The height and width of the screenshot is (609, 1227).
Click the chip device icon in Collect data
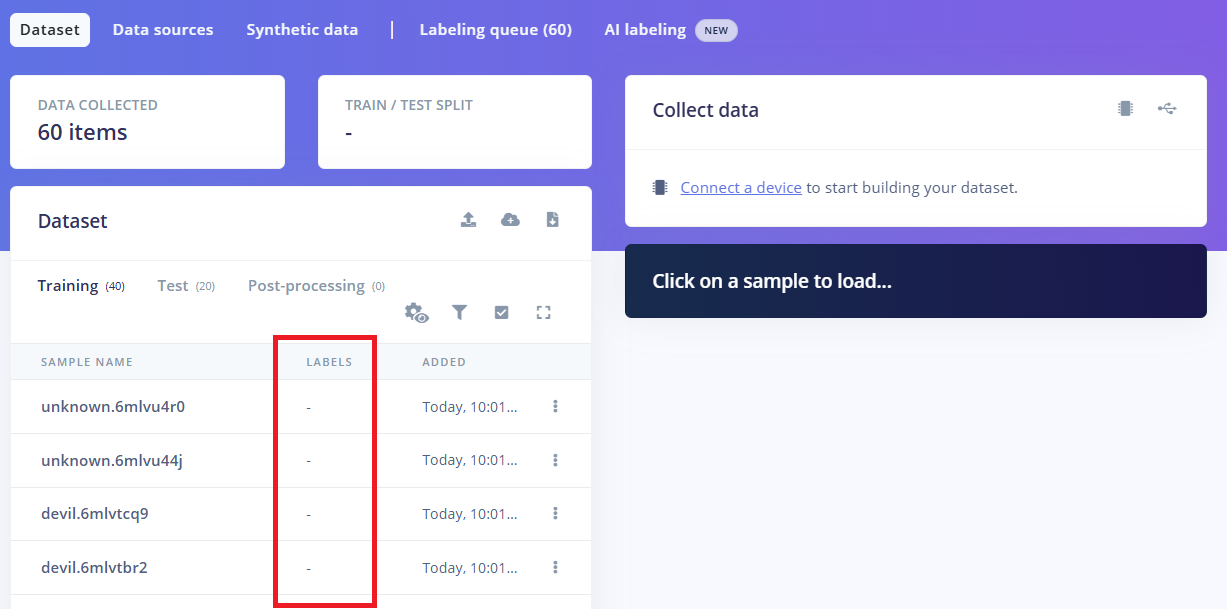point(1125,109)
